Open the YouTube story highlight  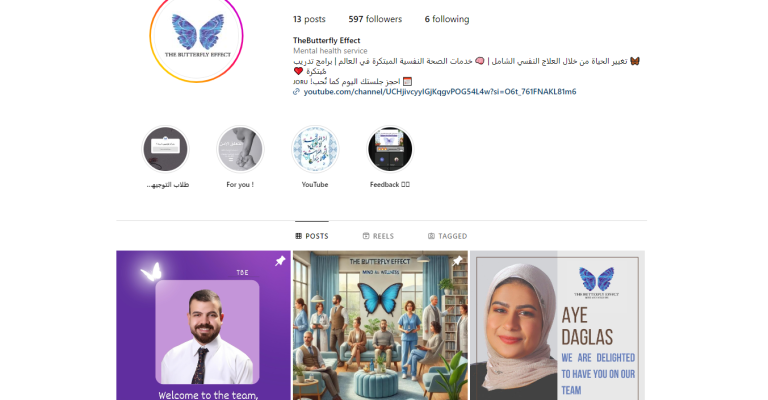click(x=315, y=149)
